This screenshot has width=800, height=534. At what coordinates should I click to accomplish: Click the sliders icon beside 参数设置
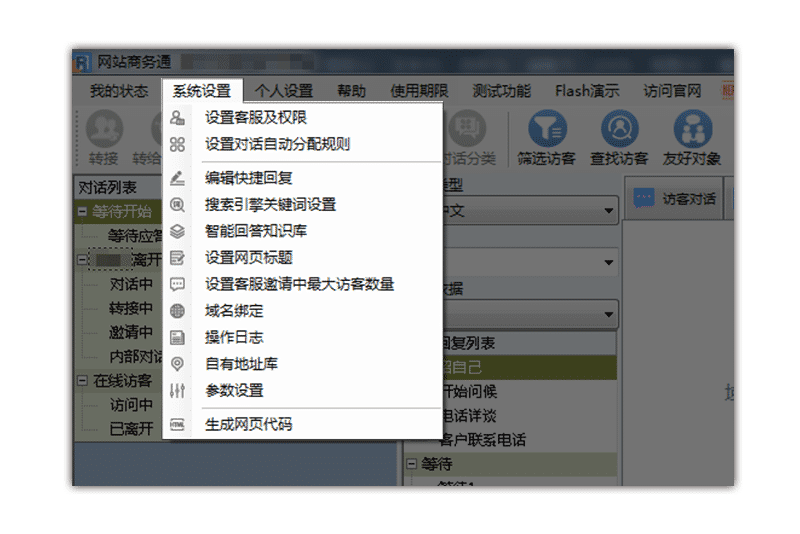(177, 391)
